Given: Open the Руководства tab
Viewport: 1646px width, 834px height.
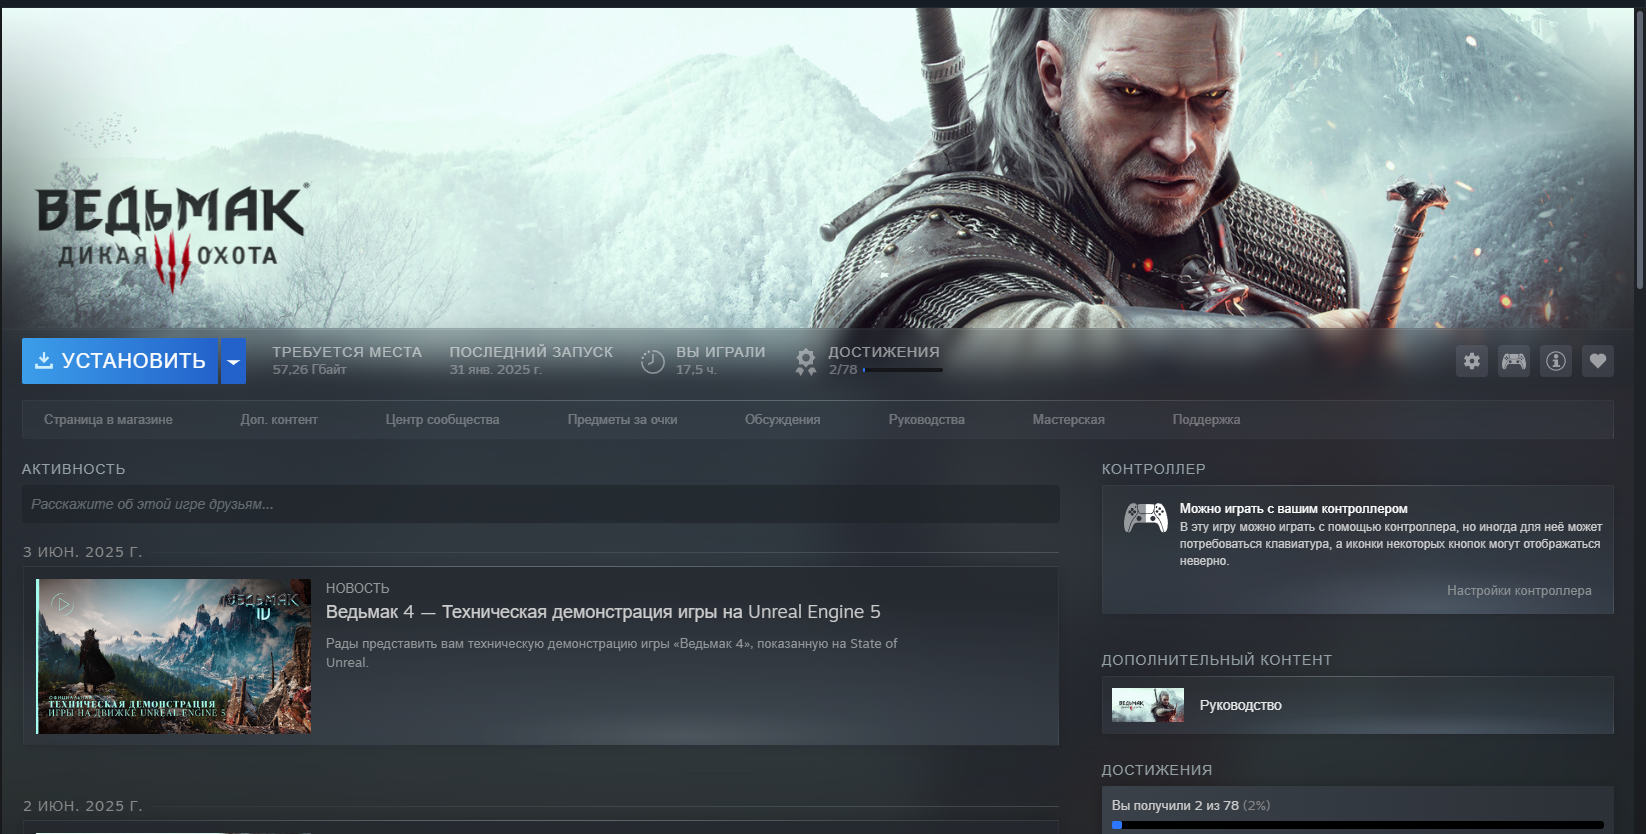Looking at the screenshot, I should click(x=927, y=420).
